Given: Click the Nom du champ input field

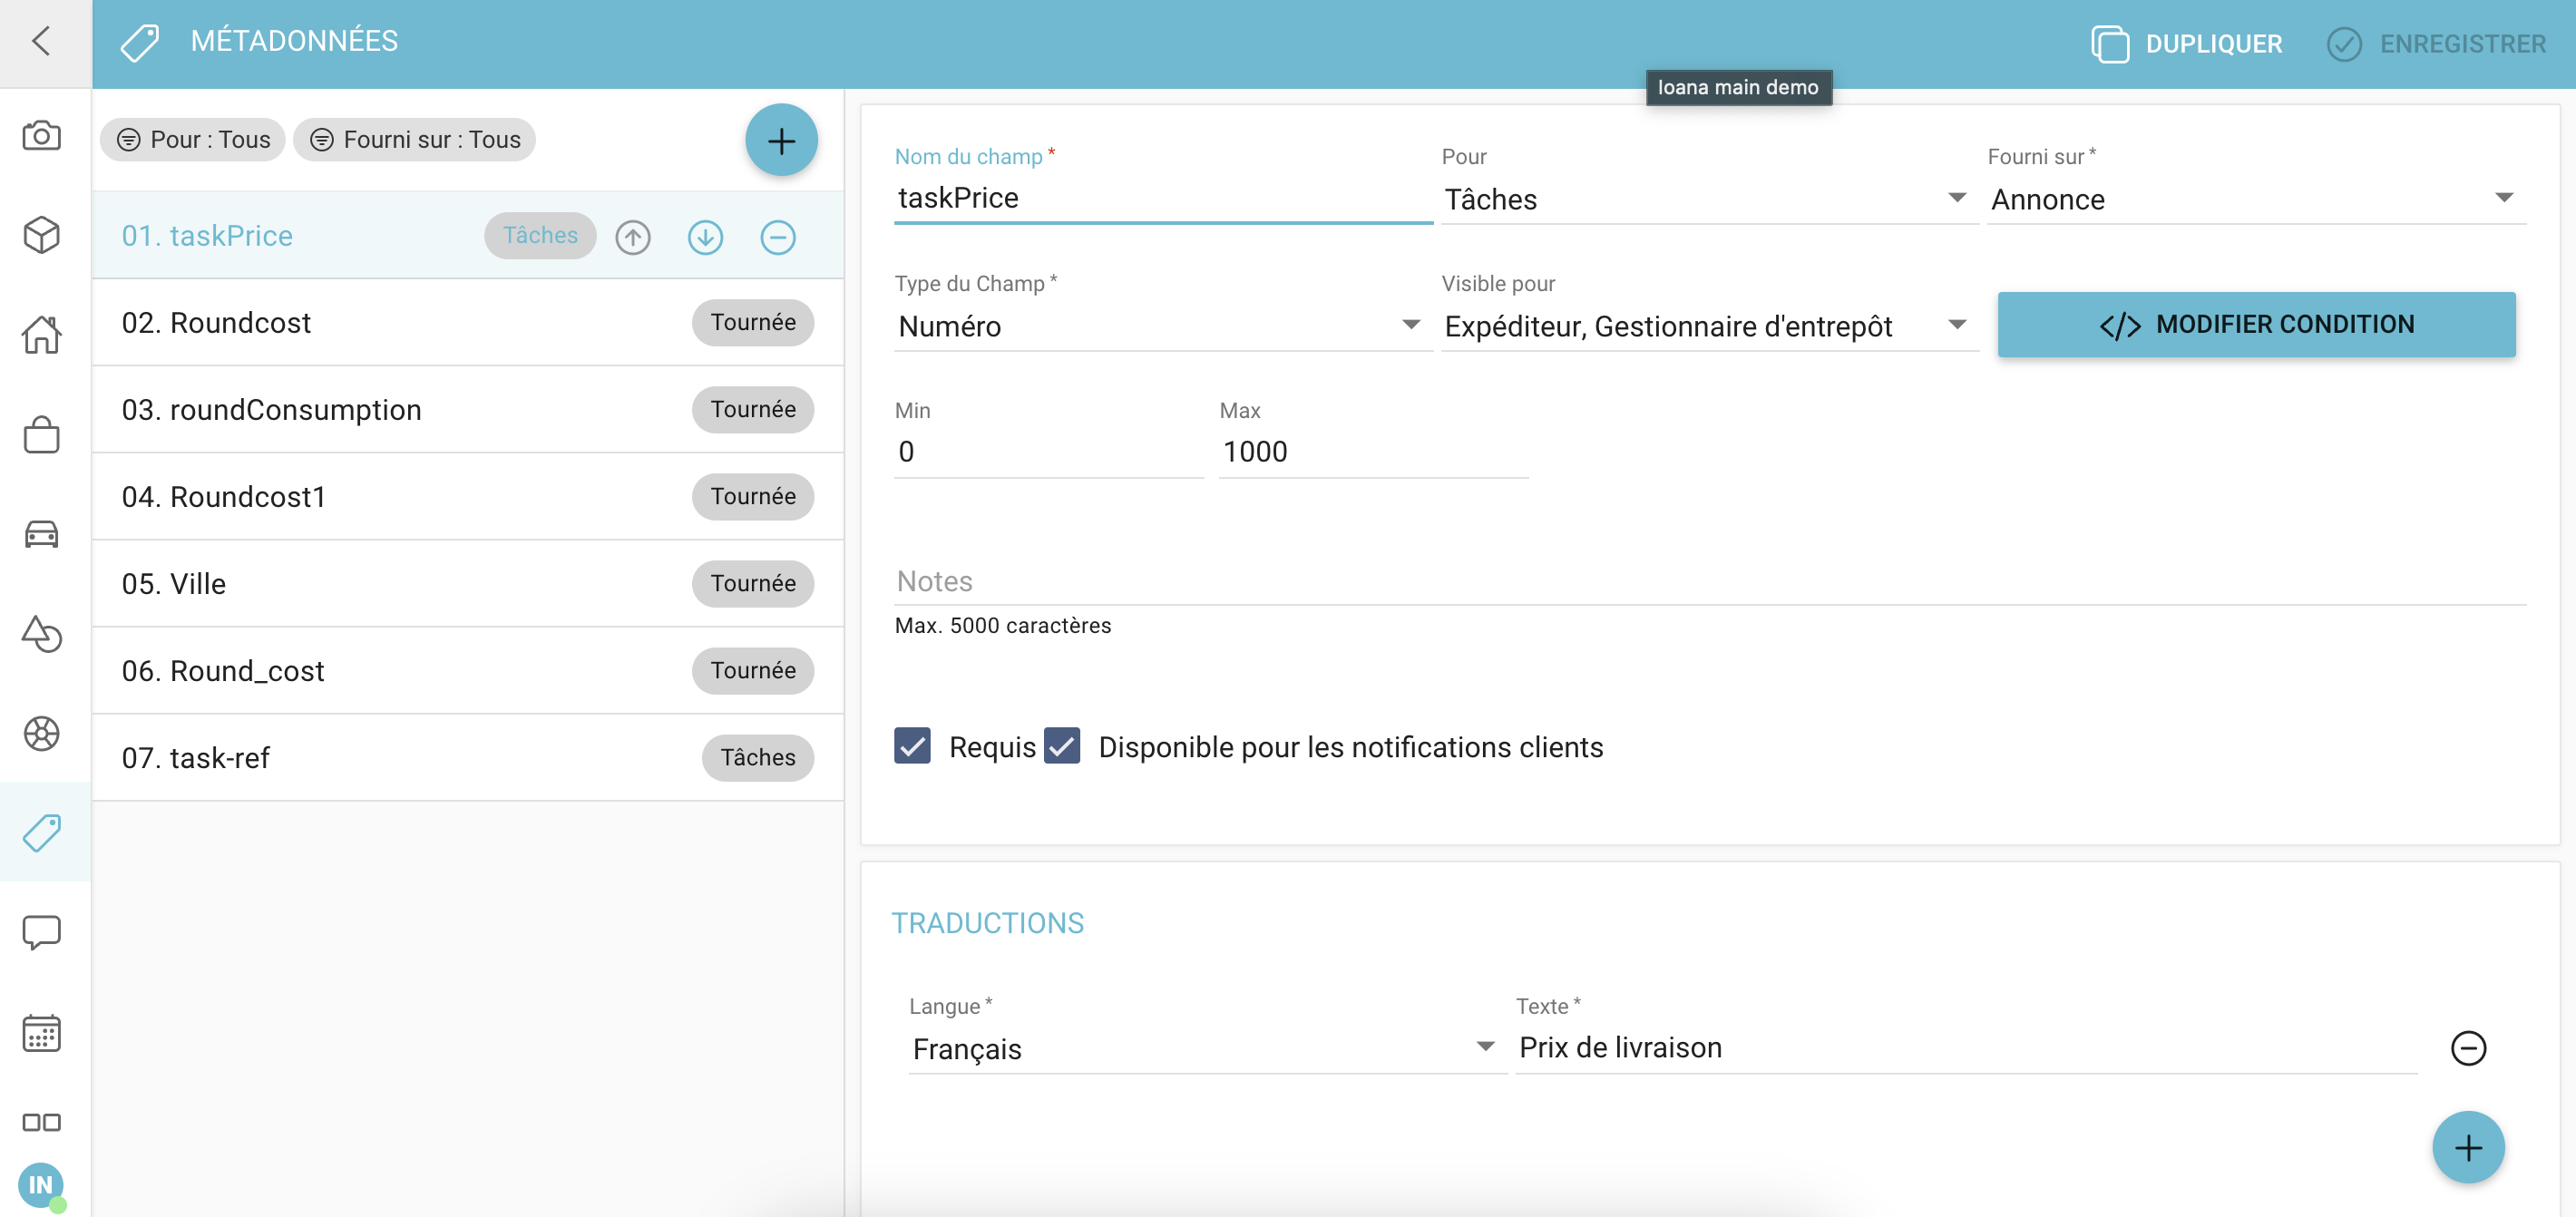Looking at the screenshot, I should (1163, 198).
